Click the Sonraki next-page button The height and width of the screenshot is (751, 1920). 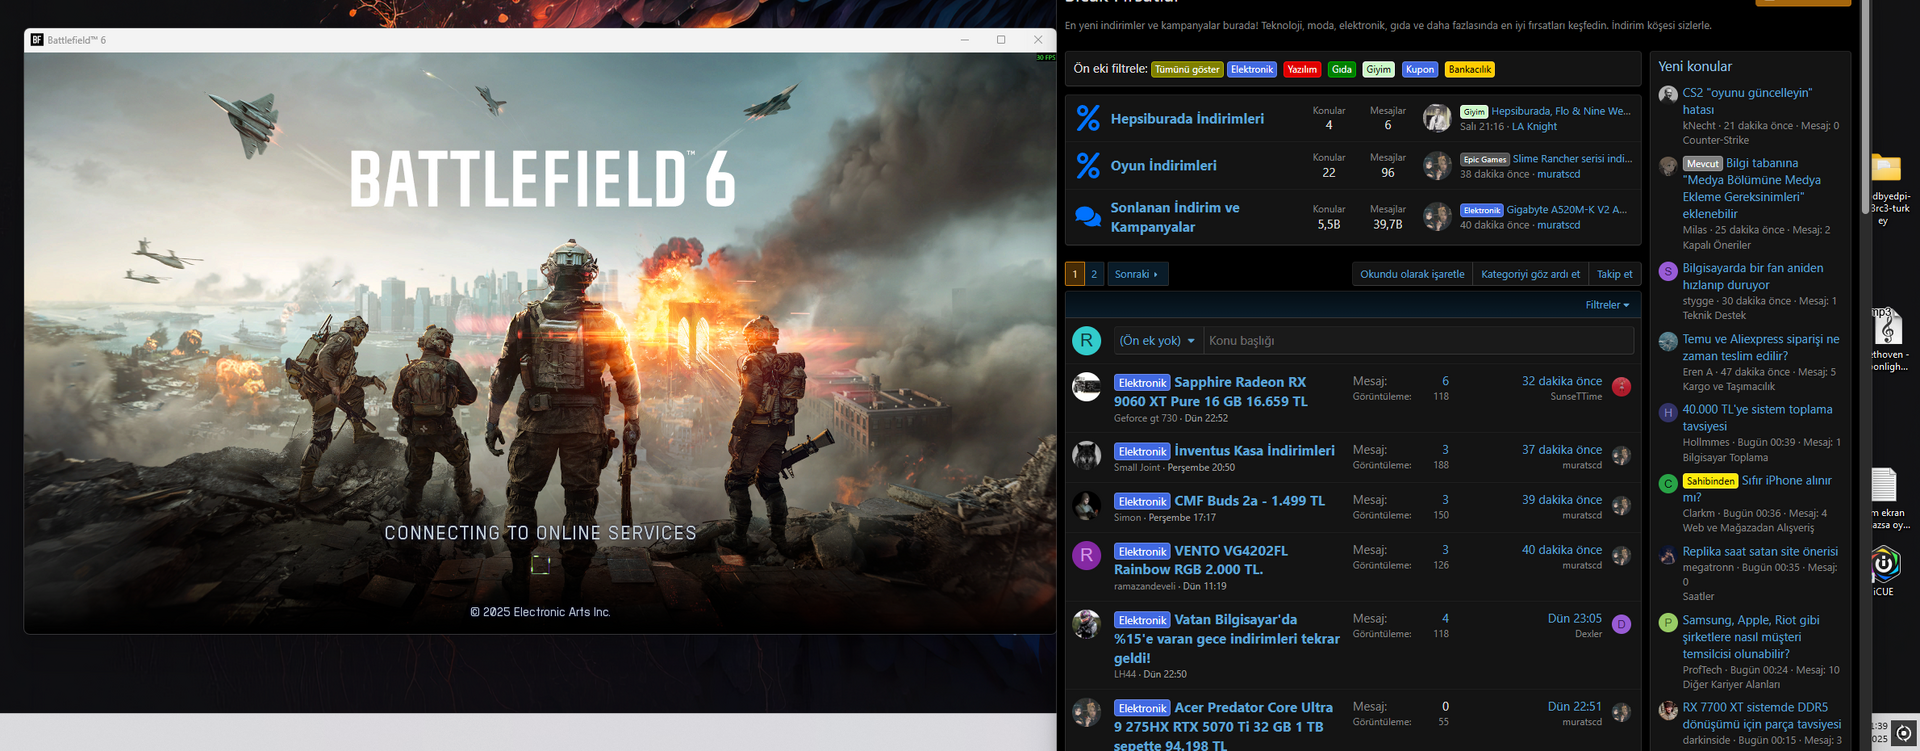coord(1137,274)
